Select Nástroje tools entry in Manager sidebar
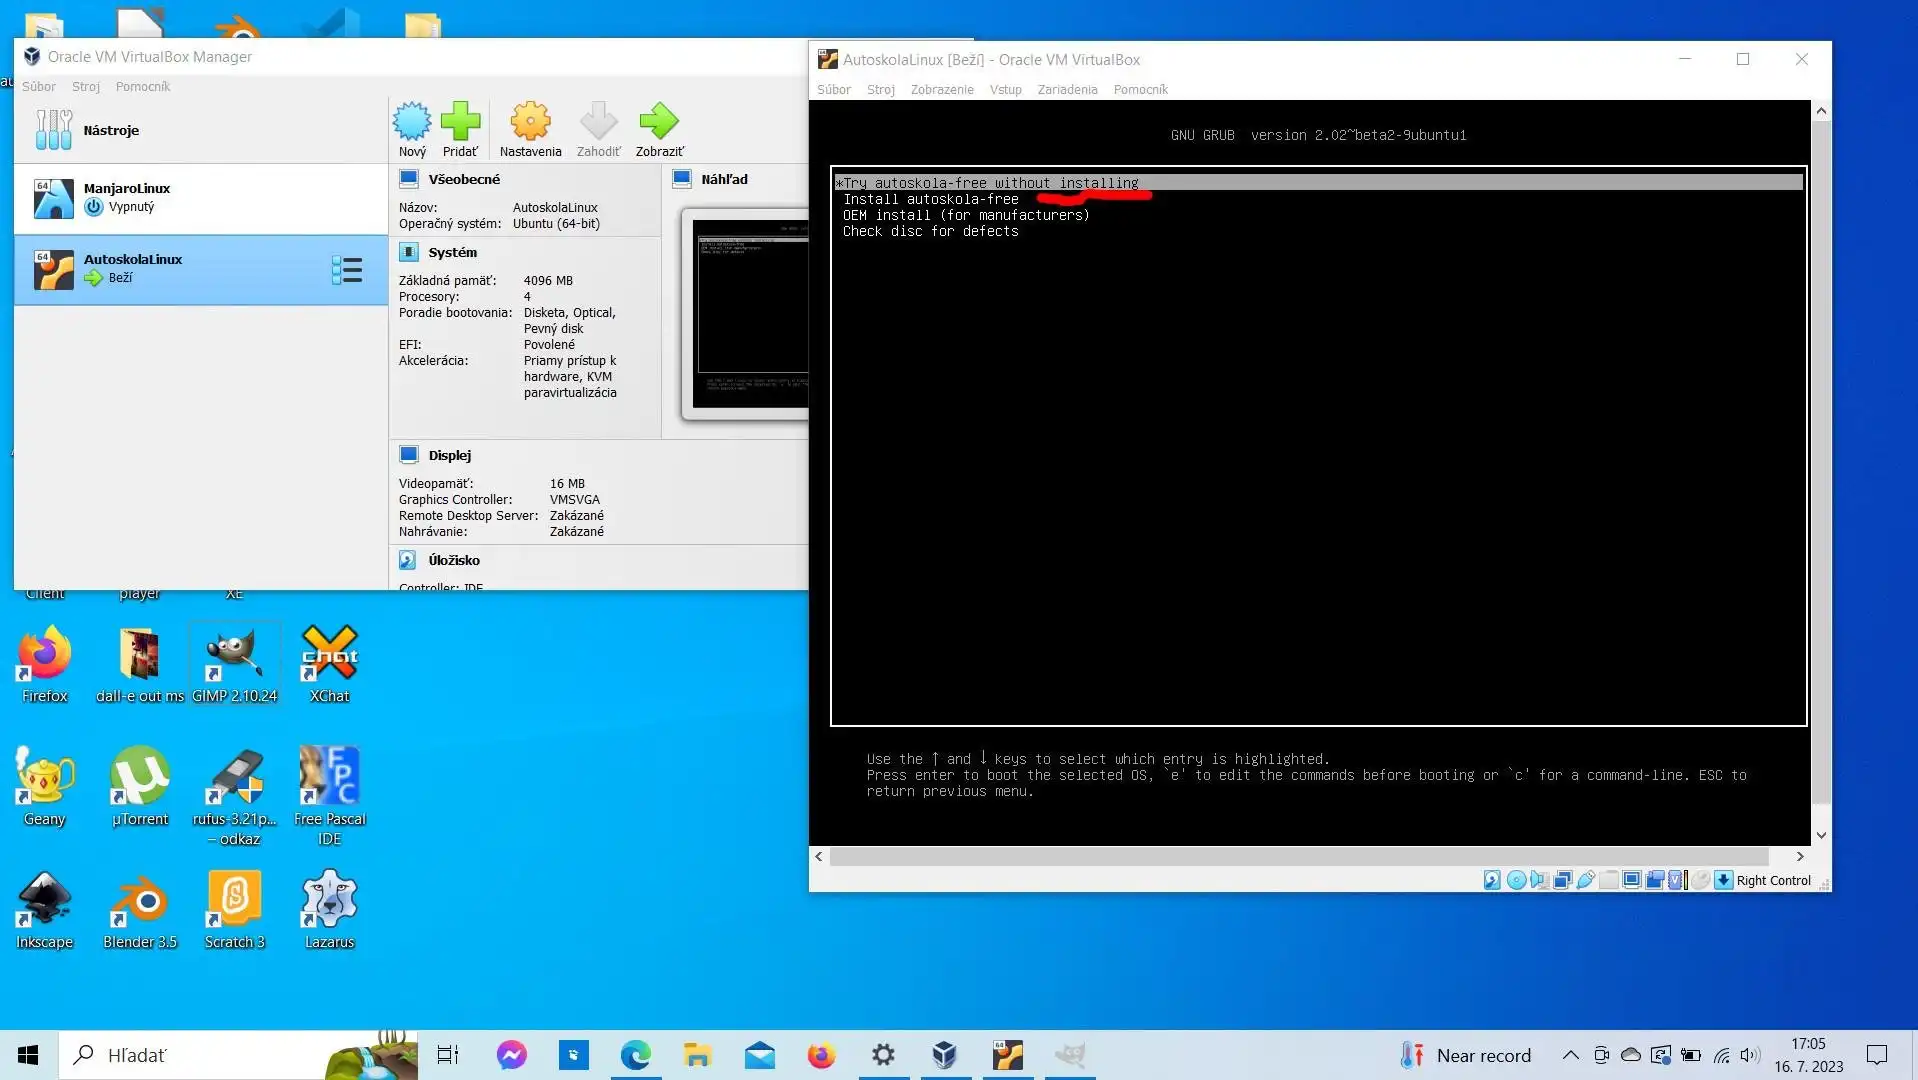The image size is (1918, 1080). pyautogui.click(x=200, y=130)
